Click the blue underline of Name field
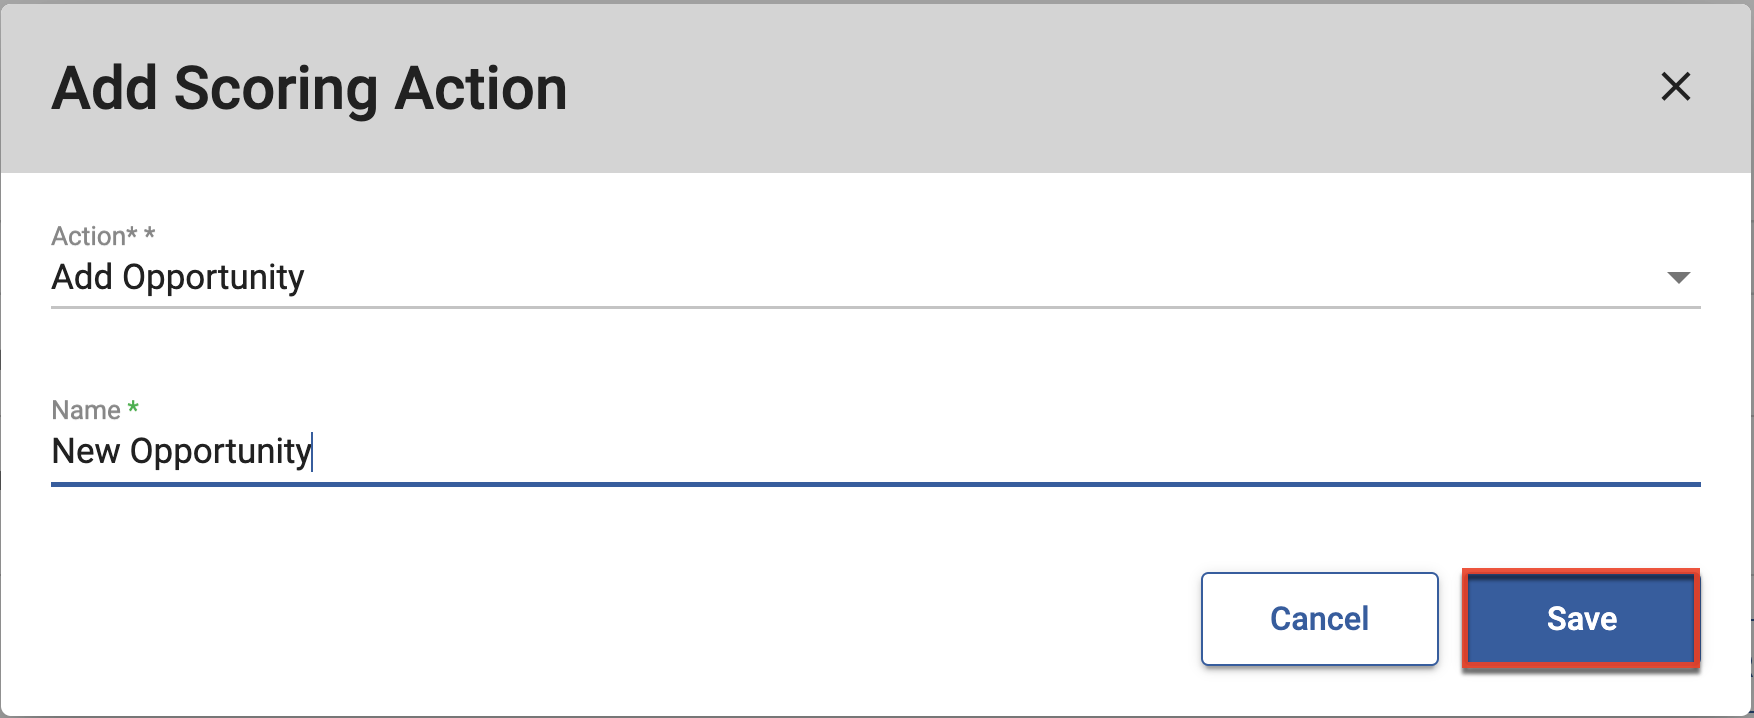Image resolution: width=1754 pixels, height=718 pixels. pos(875,485)
